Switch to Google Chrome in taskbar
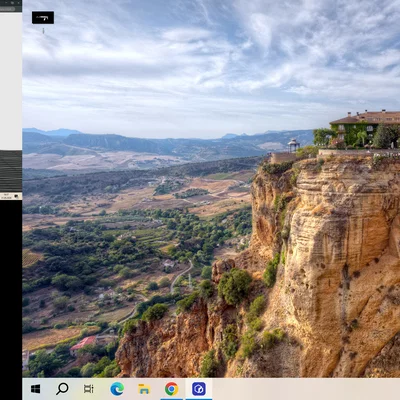The image size is (400, 400). coord(171,389)
